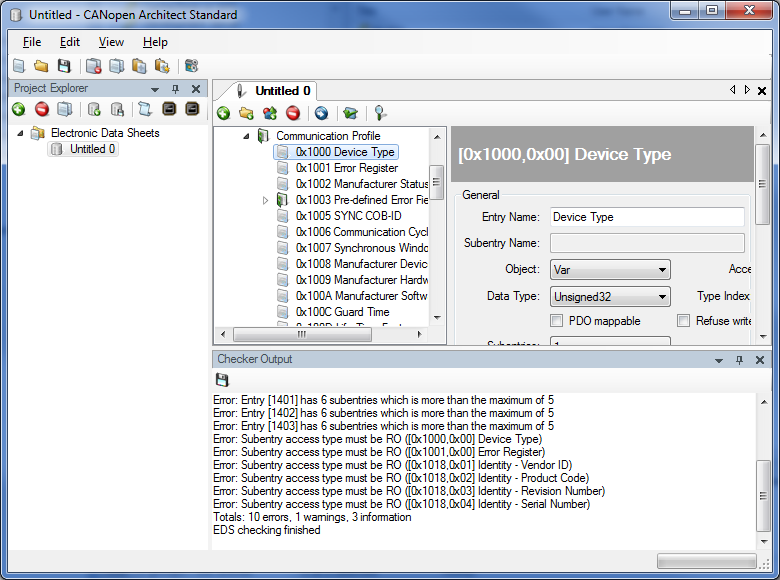Click error line for Entry [1401]
The height and width of the screenshot is (580, 780).
coord(383,400)
